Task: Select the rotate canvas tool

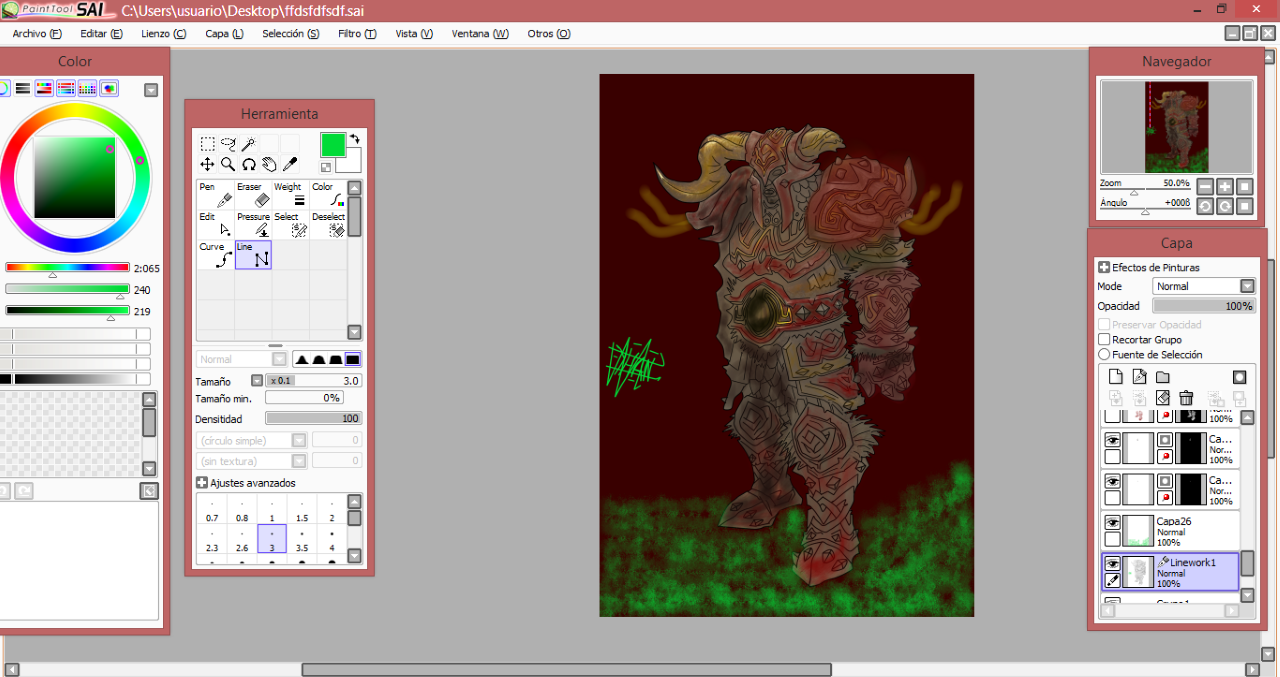Action: point(249,164)
